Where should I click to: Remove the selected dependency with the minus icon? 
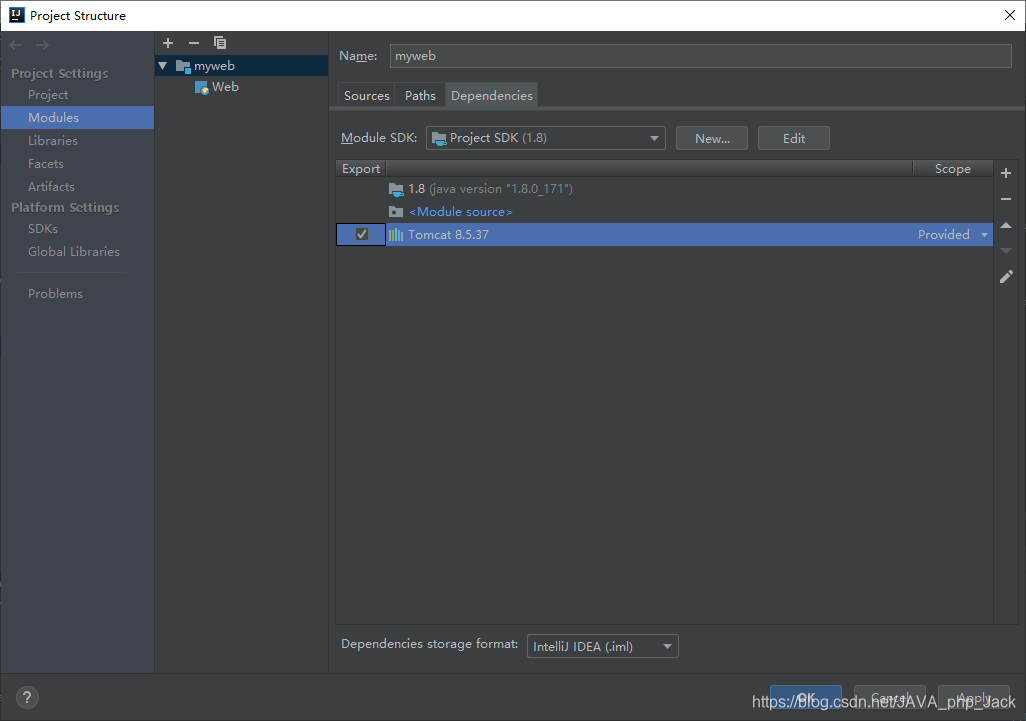[x=1006, y=199]
